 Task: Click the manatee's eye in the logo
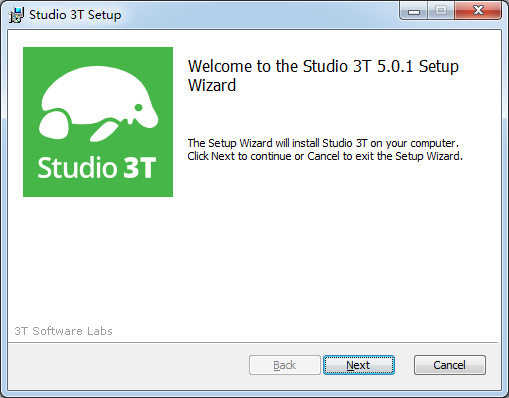pos(139,107)
